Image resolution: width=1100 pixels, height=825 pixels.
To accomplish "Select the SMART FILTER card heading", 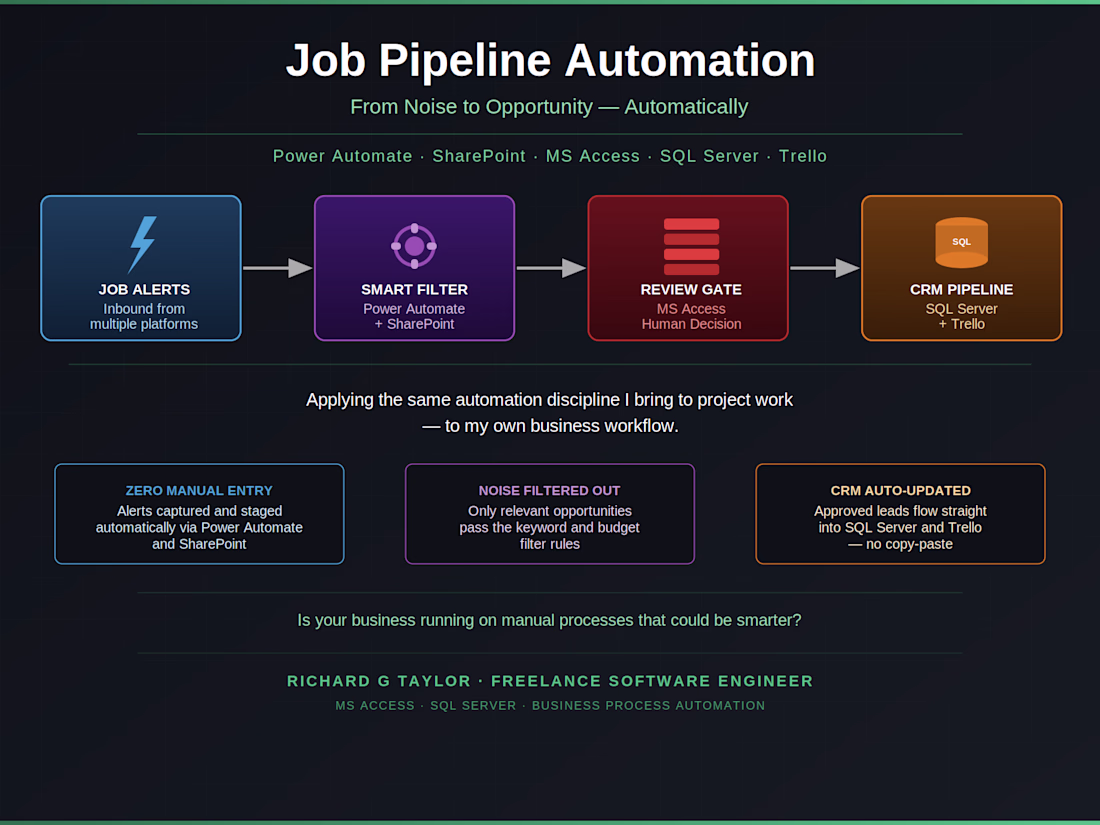I will point(414,290).
